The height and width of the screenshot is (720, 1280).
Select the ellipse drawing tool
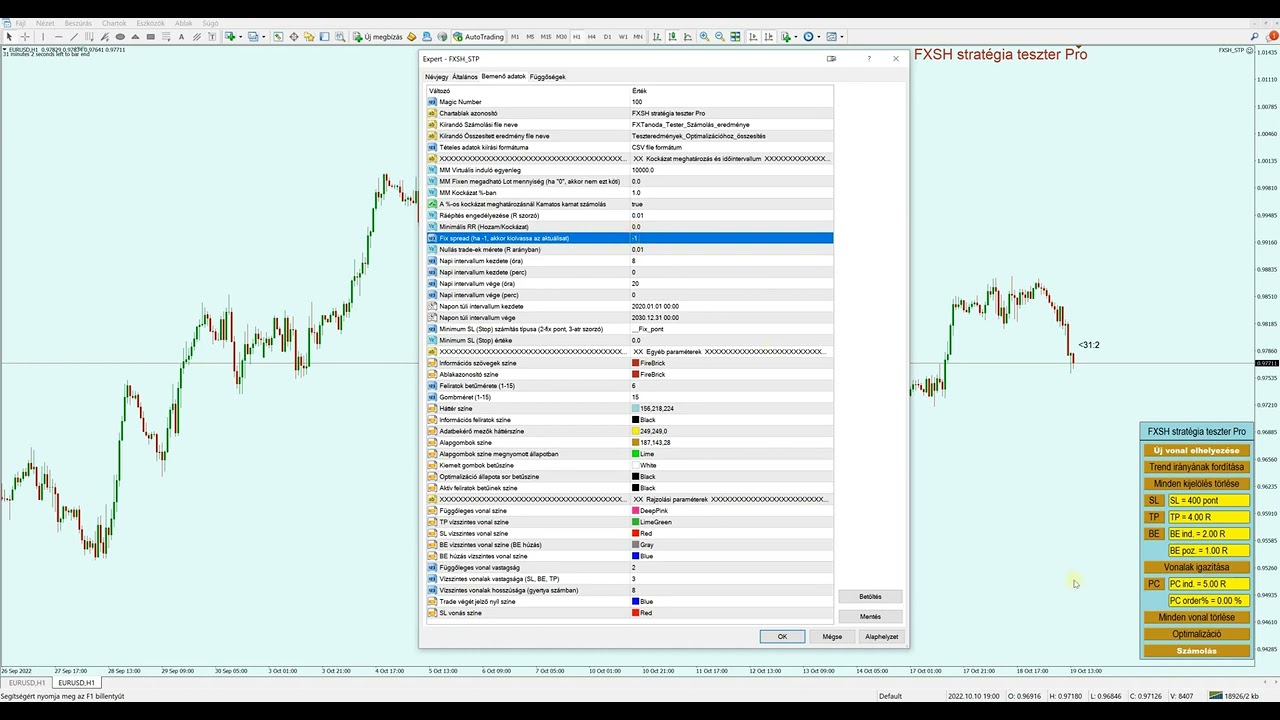coord(120,37)
